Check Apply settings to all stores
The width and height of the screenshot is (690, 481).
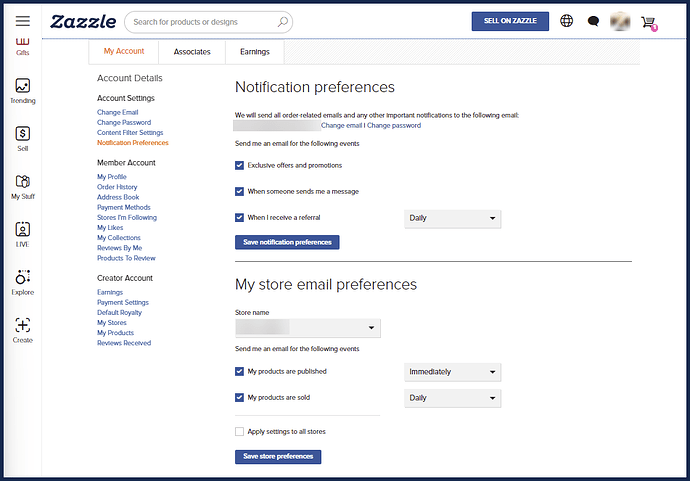tap(239, 431)
